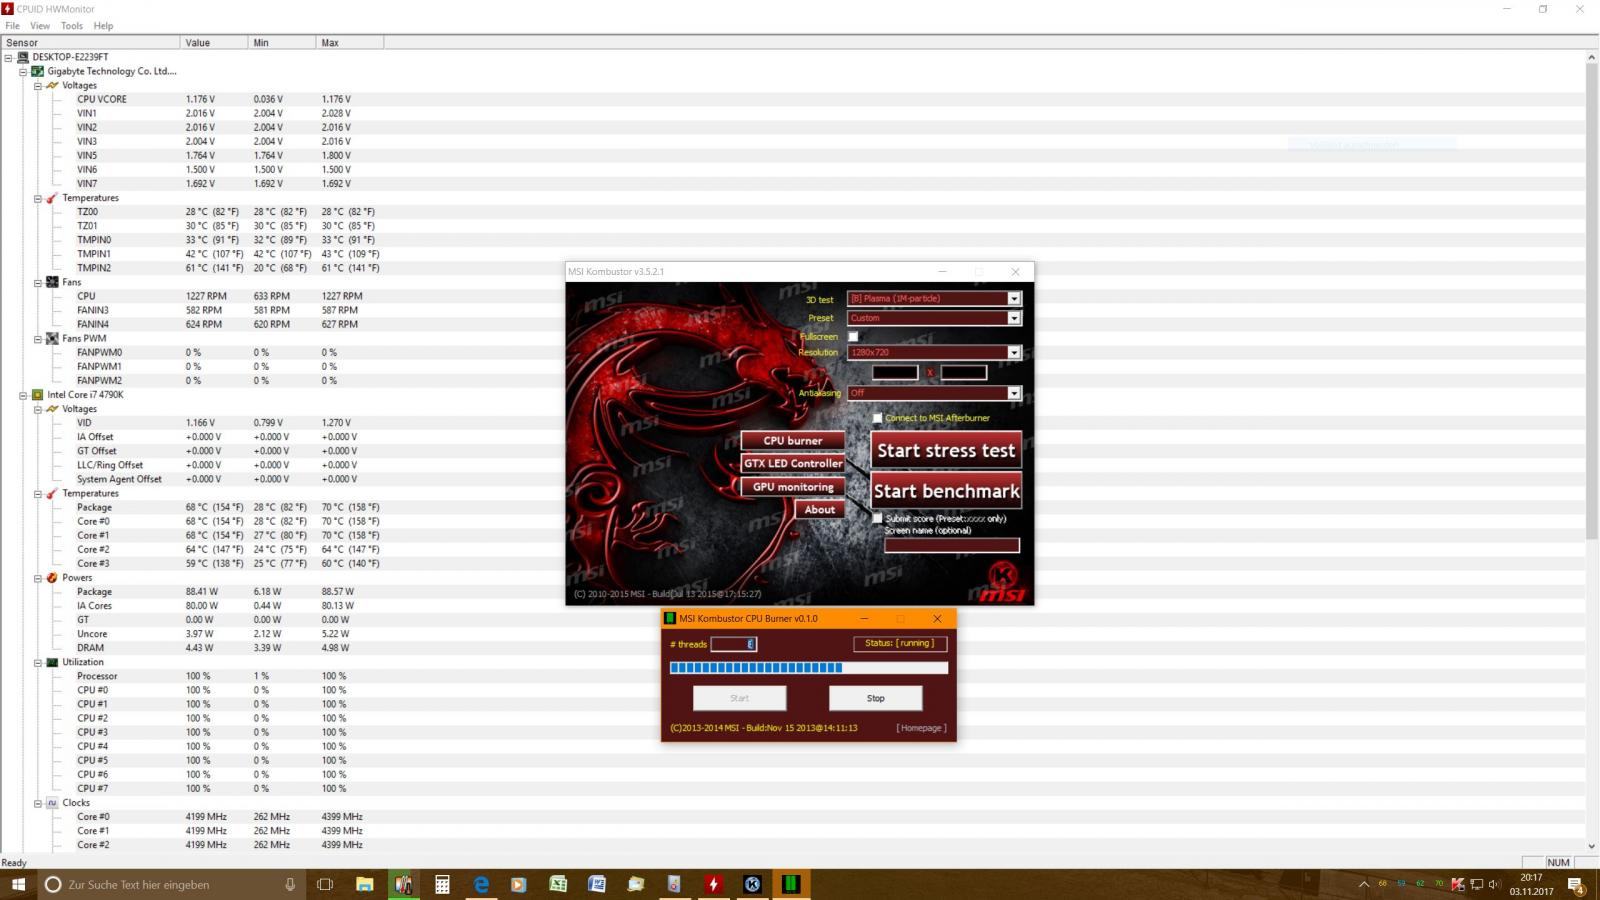Collapse the Fans PWM group
1600x900 pixels.
[38, 339]
